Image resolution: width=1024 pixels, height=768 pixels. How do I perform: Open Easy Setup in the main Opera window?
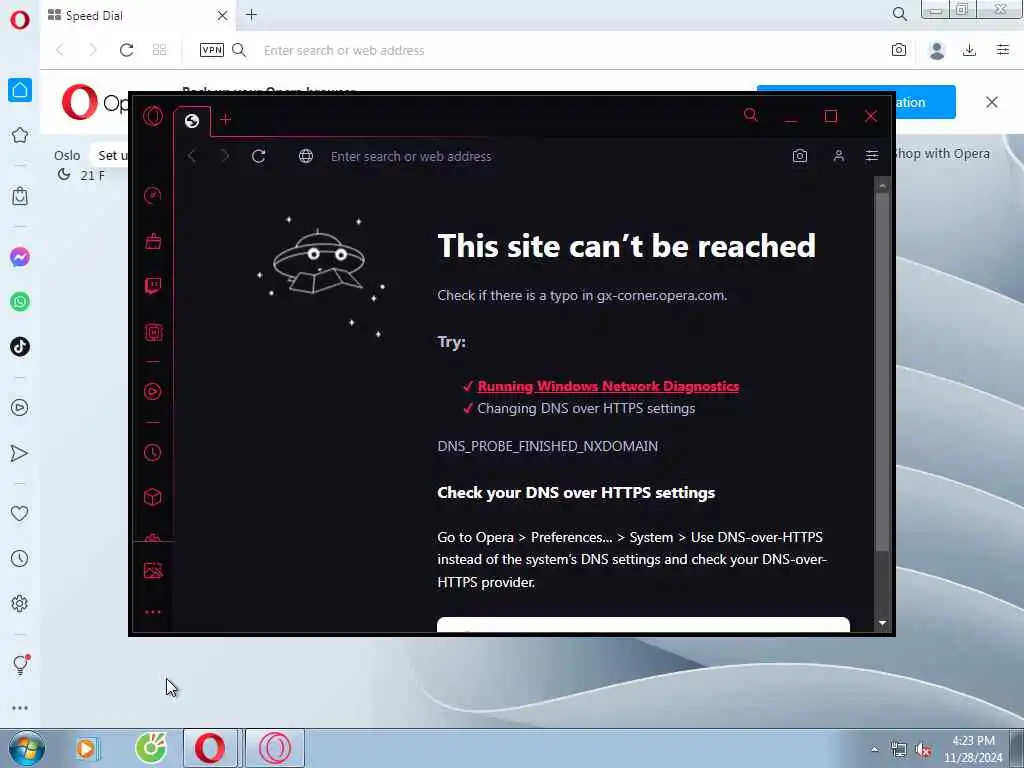click(x=1003, y=50)
